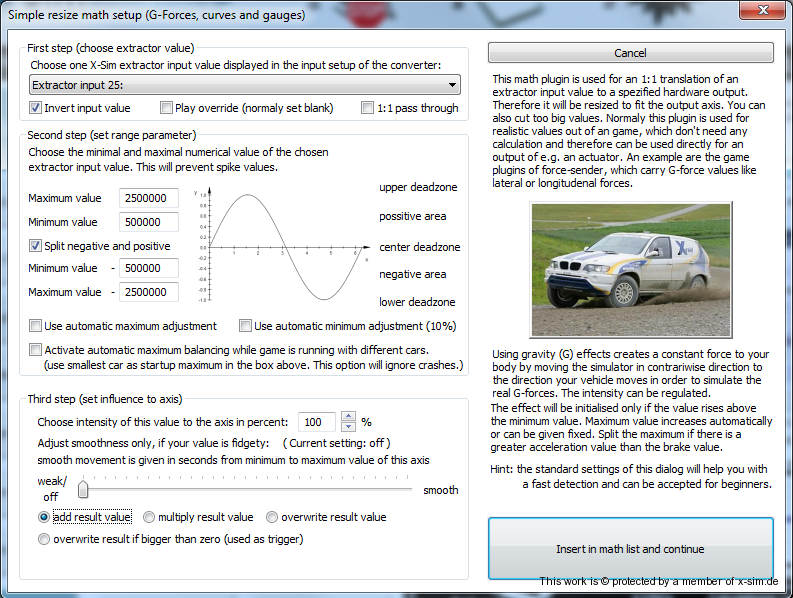Viewport: 793px width, 598px height.
Task: Enable Use automatic maximum adjustment
Action: 36,326
